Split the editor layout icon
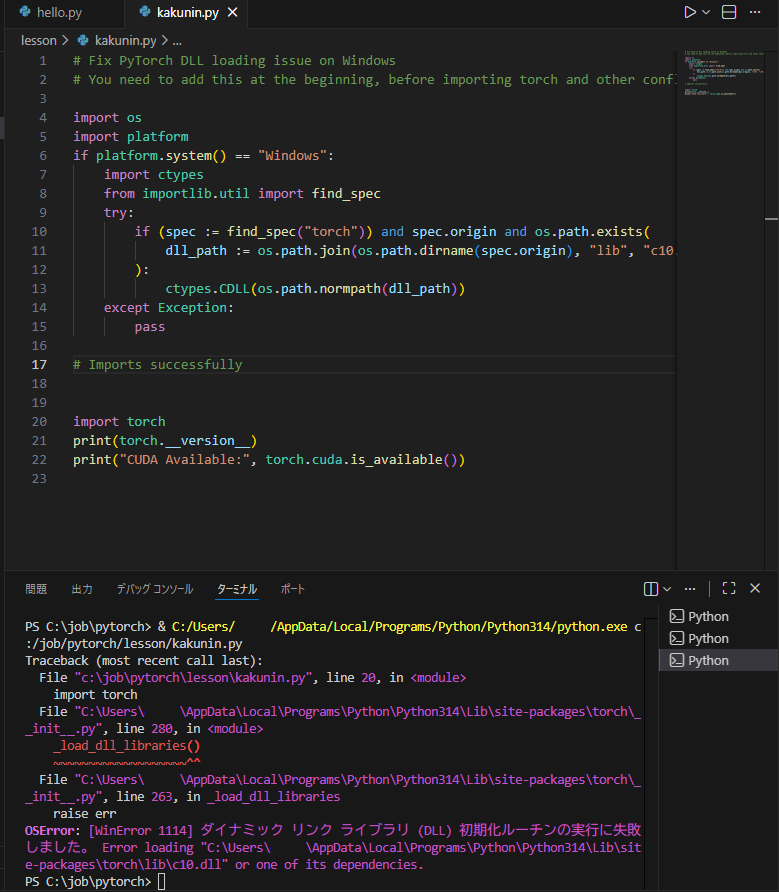This screenshot has height=892, width=779. tap(729, 12)
